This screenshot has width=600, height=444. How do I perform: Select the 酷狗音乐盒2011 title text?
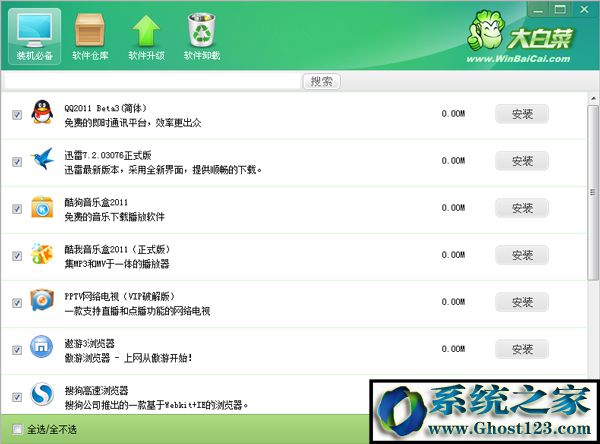coord(96,202)
